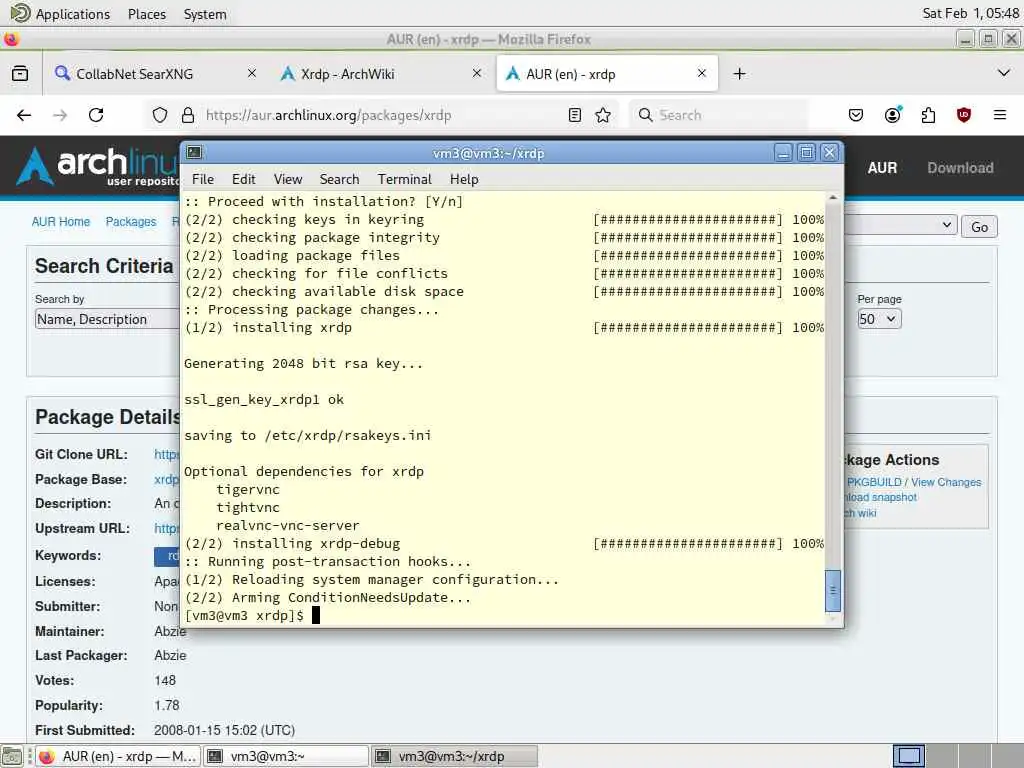Switch to CollabNet SearXNG tab
Viewport: 1024px width, 768px height.
[135, 74]
